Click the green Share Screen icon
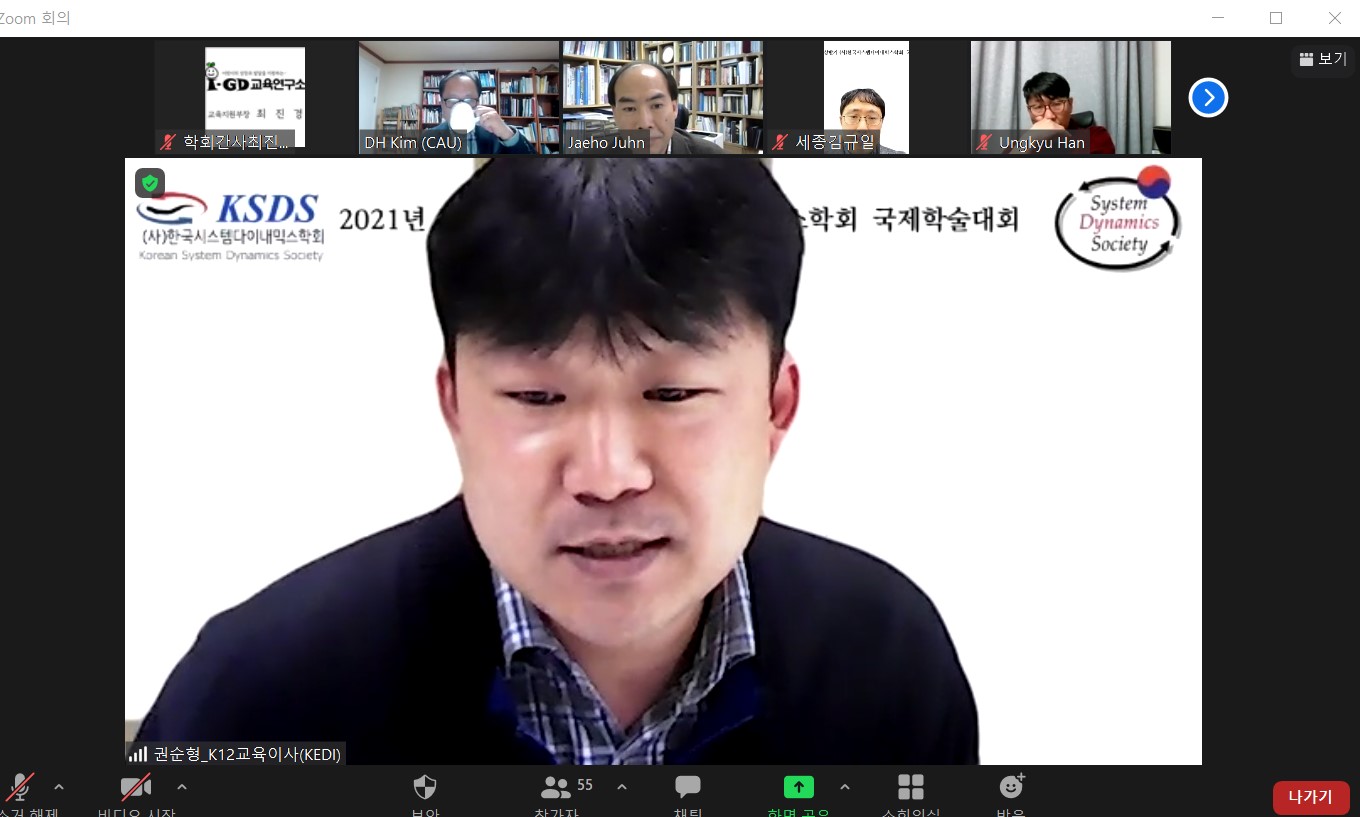 (x=798, y=788)
